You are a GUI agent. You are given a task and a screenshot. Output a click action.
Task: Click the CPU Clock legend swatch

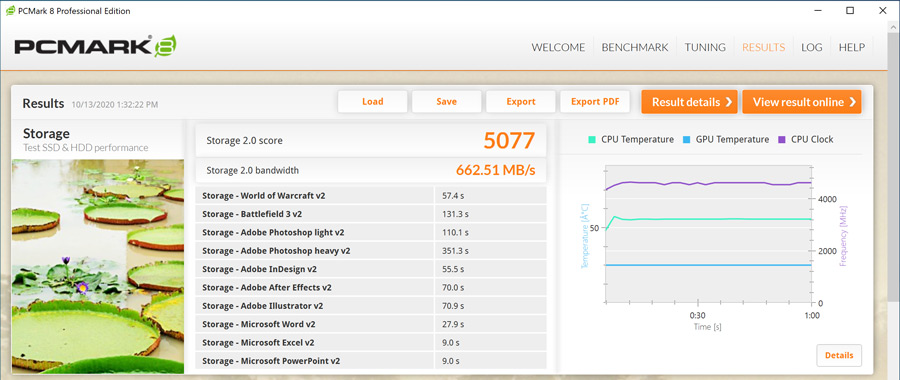point(782,139)
